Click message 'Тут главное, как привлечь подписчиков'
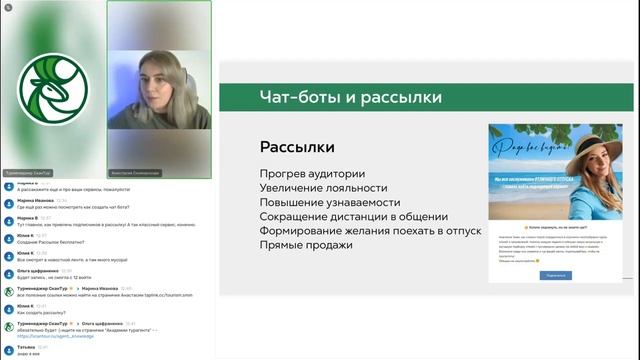The image size is (640, 360). pos(107,225)
